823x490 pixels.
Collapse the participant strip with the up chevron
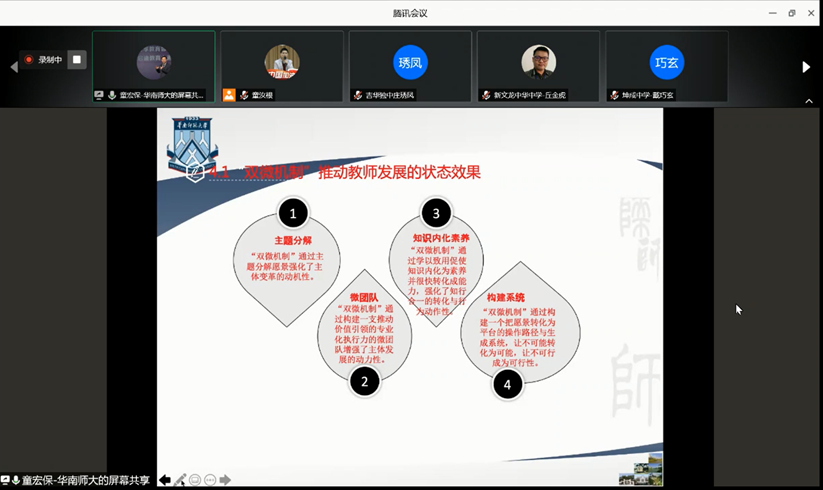coord(809,101)
